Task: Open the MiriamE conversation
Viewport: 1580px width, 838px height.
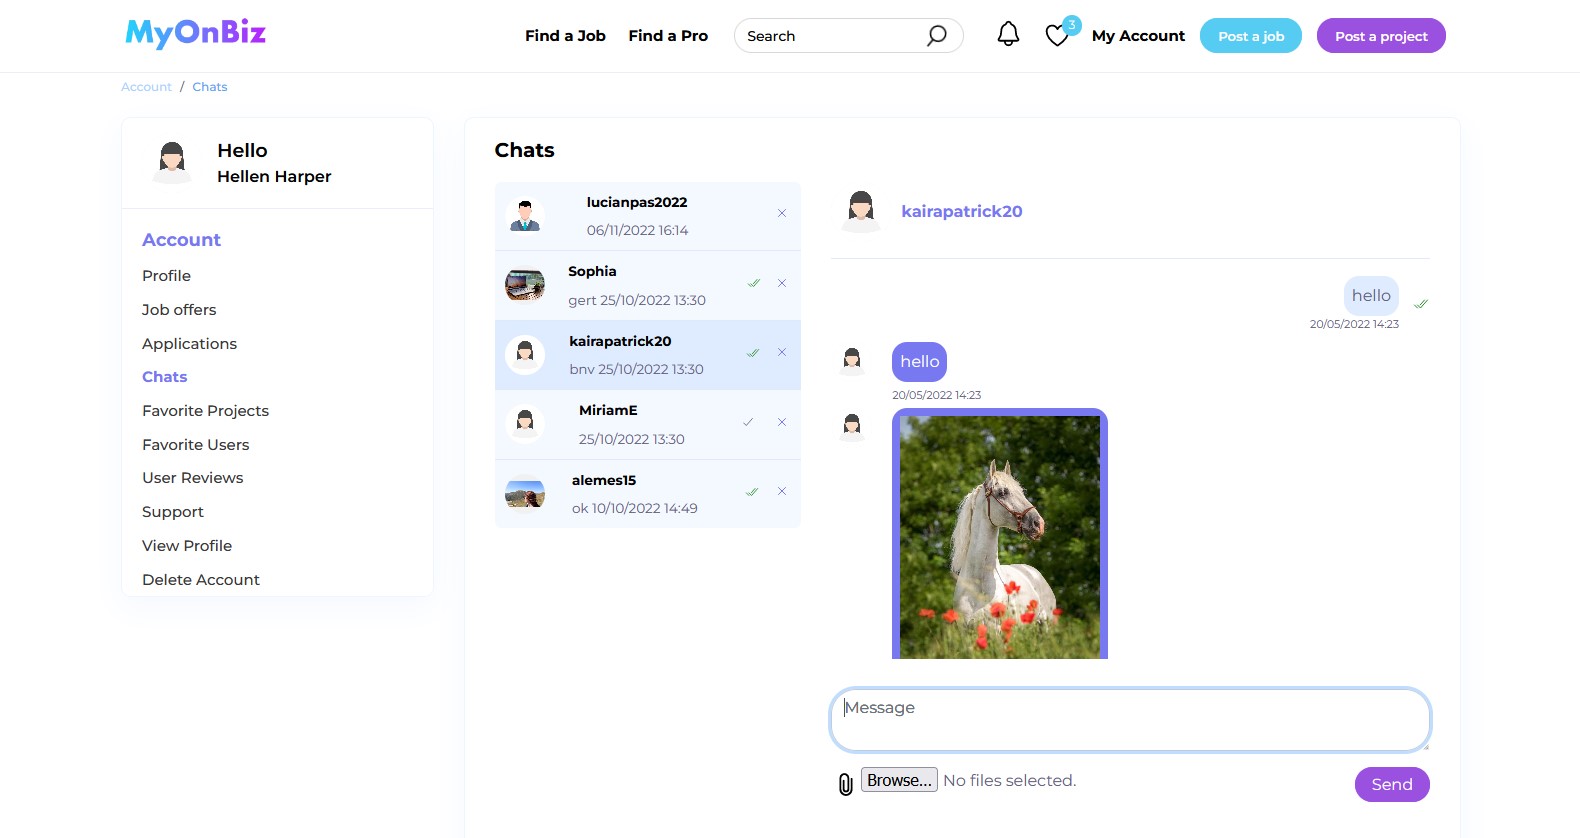Action: coord(648,425)
